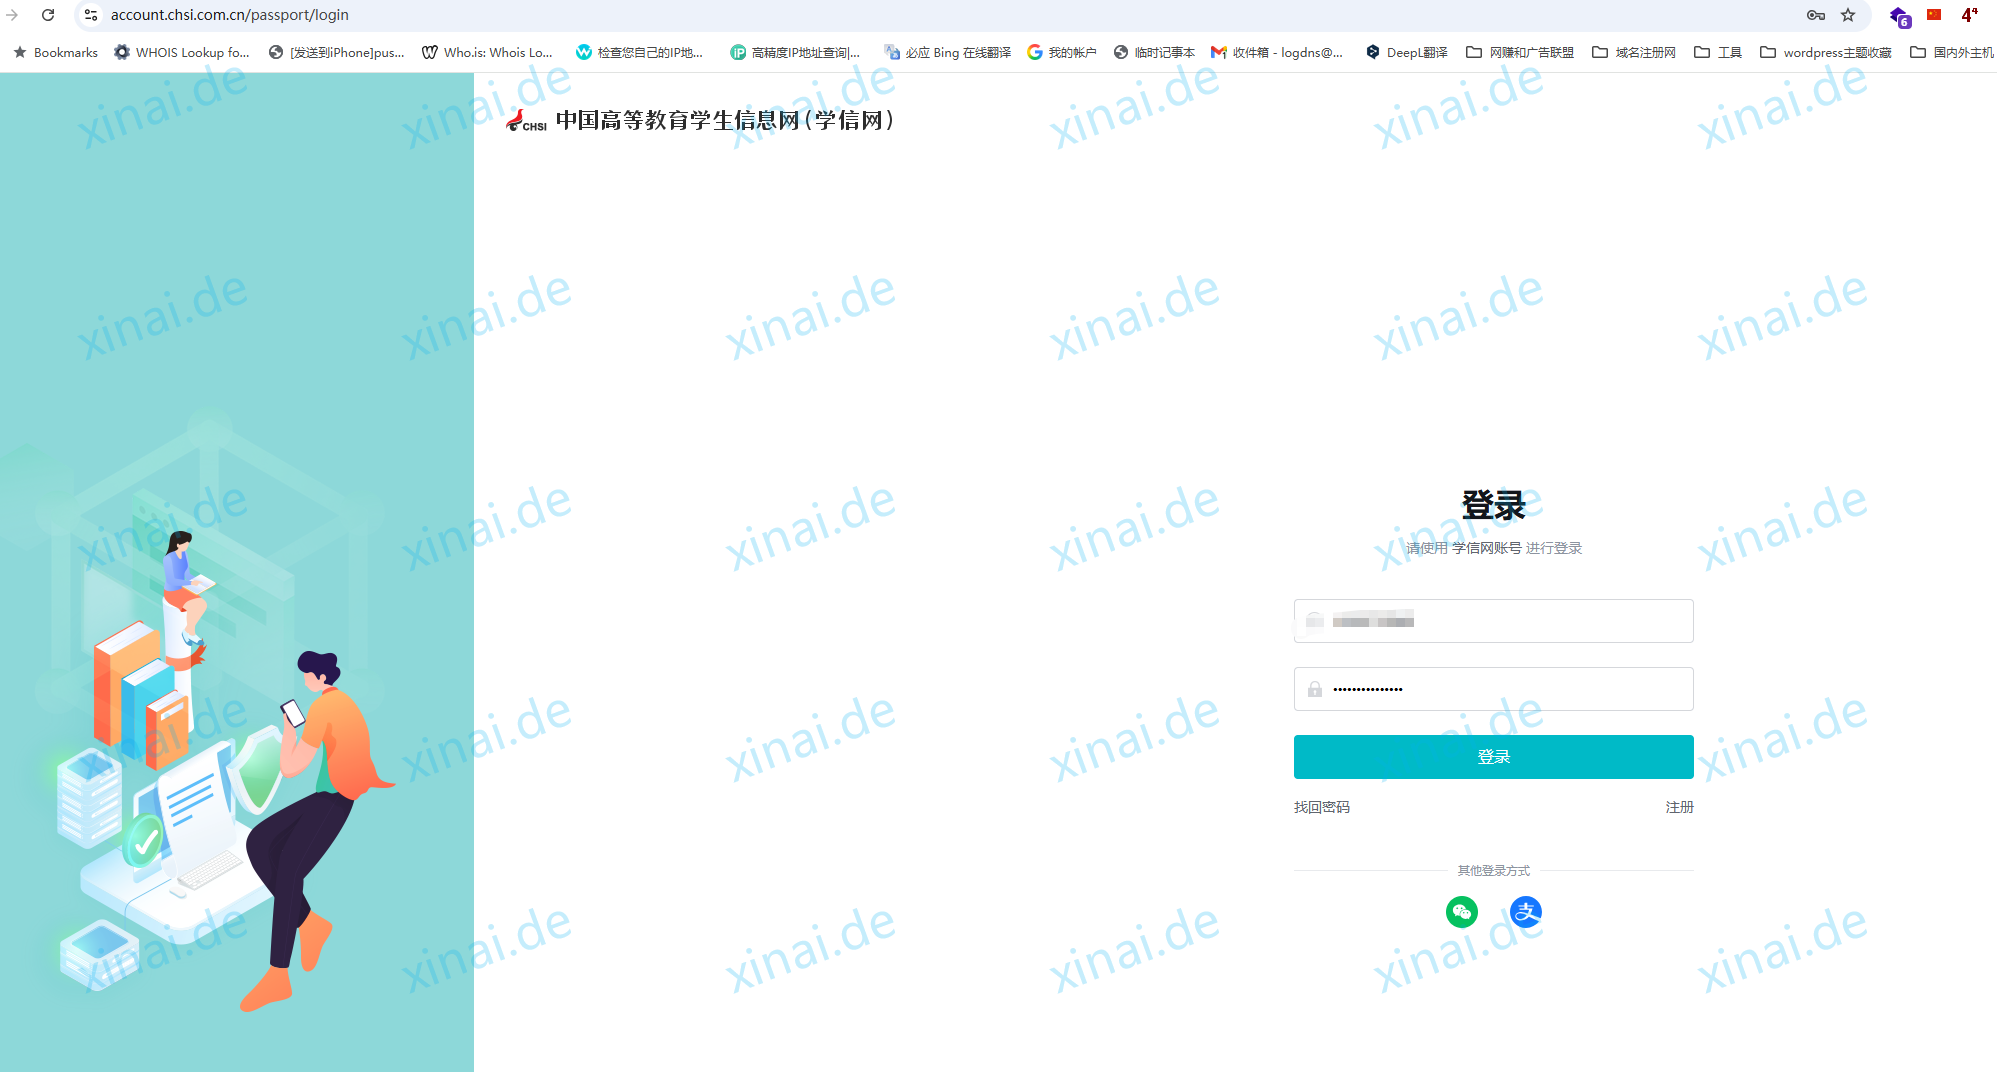Open the DeepL翻译 bookmark
Viewport: 1997px width, 1072px height.
[x=1407, y=52]
